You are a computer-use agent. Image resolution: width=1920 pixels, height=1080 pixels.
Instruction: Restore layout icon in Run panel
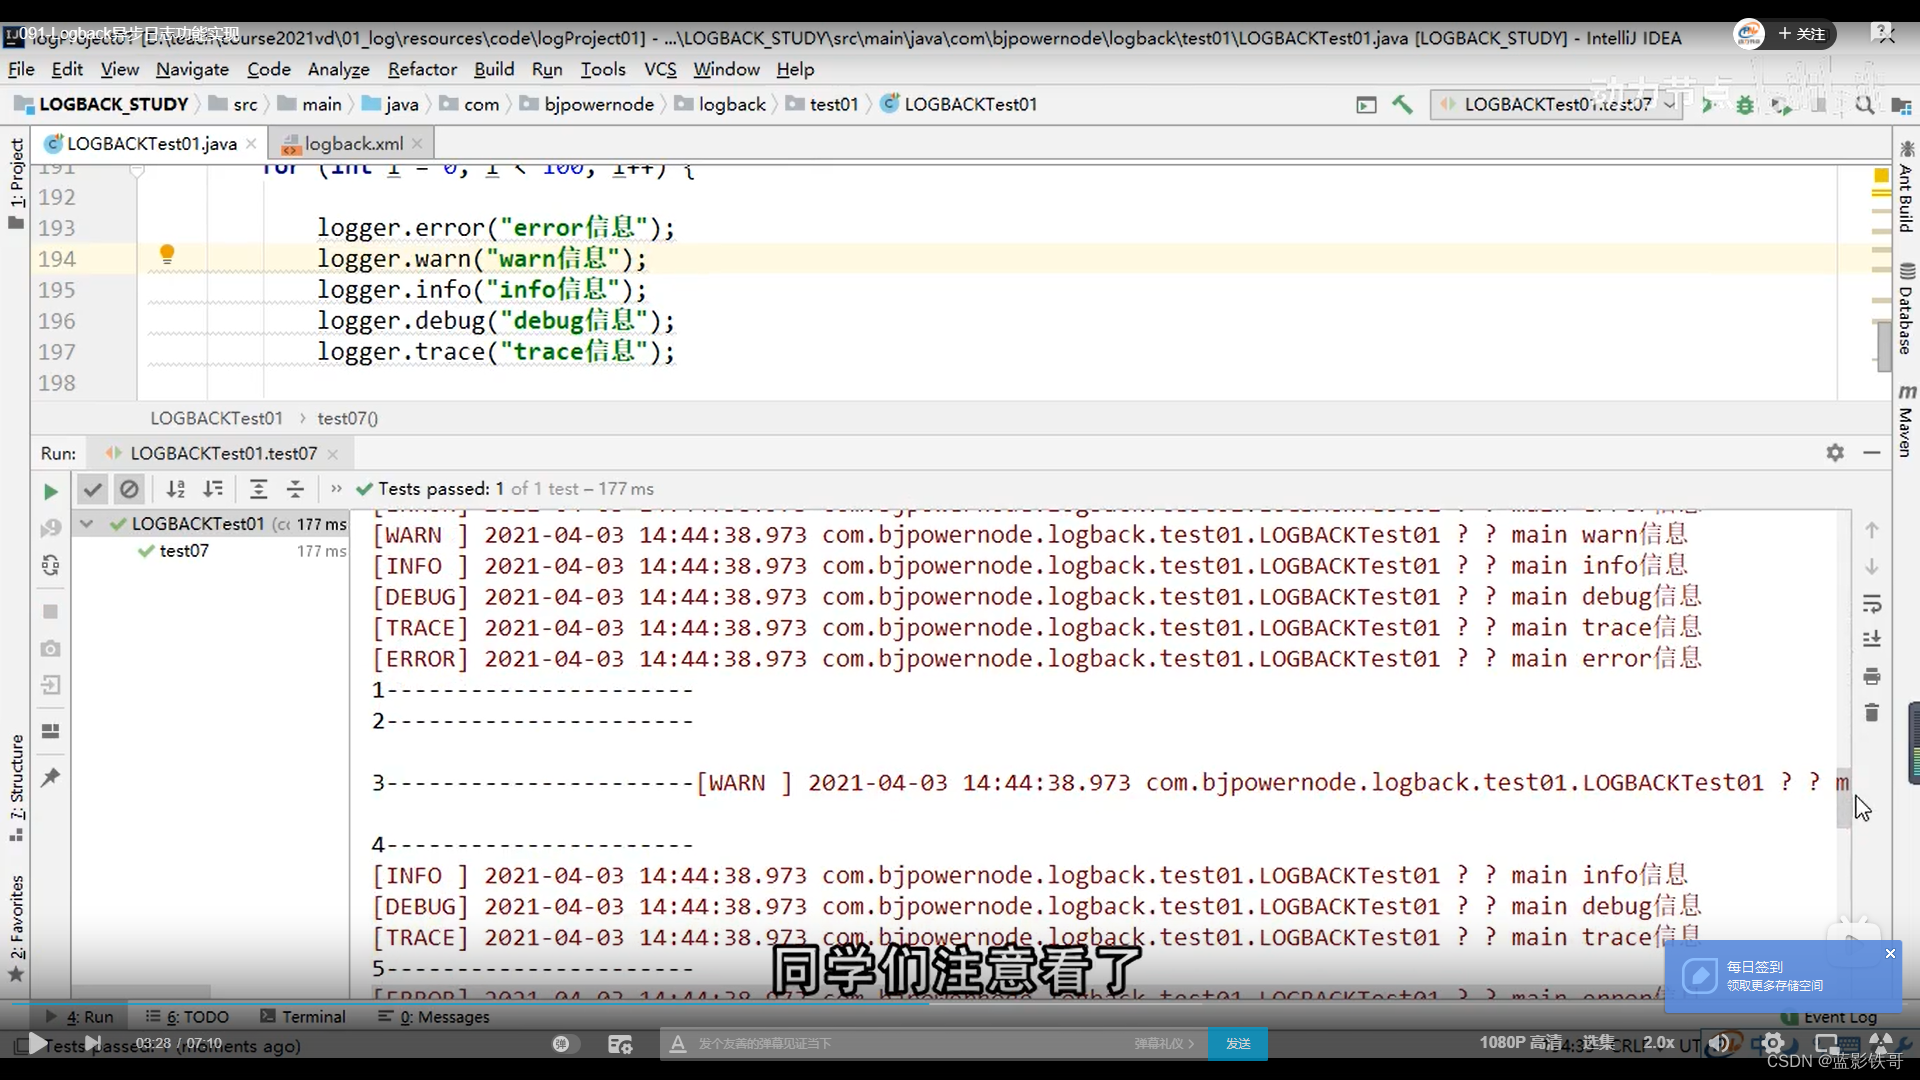[x=50, y=731]
